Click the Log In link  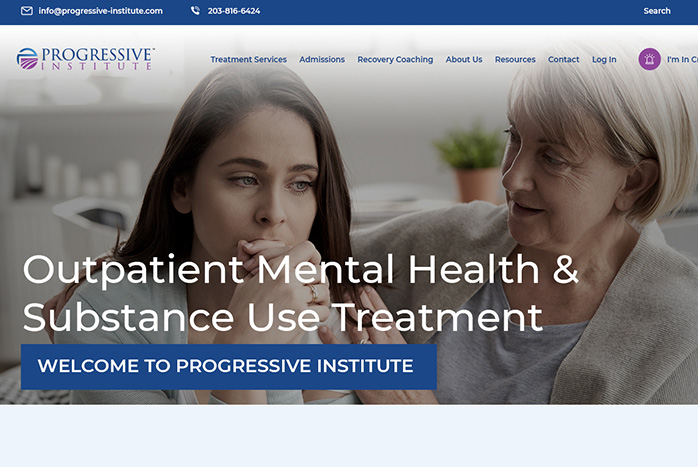[604, 59]
